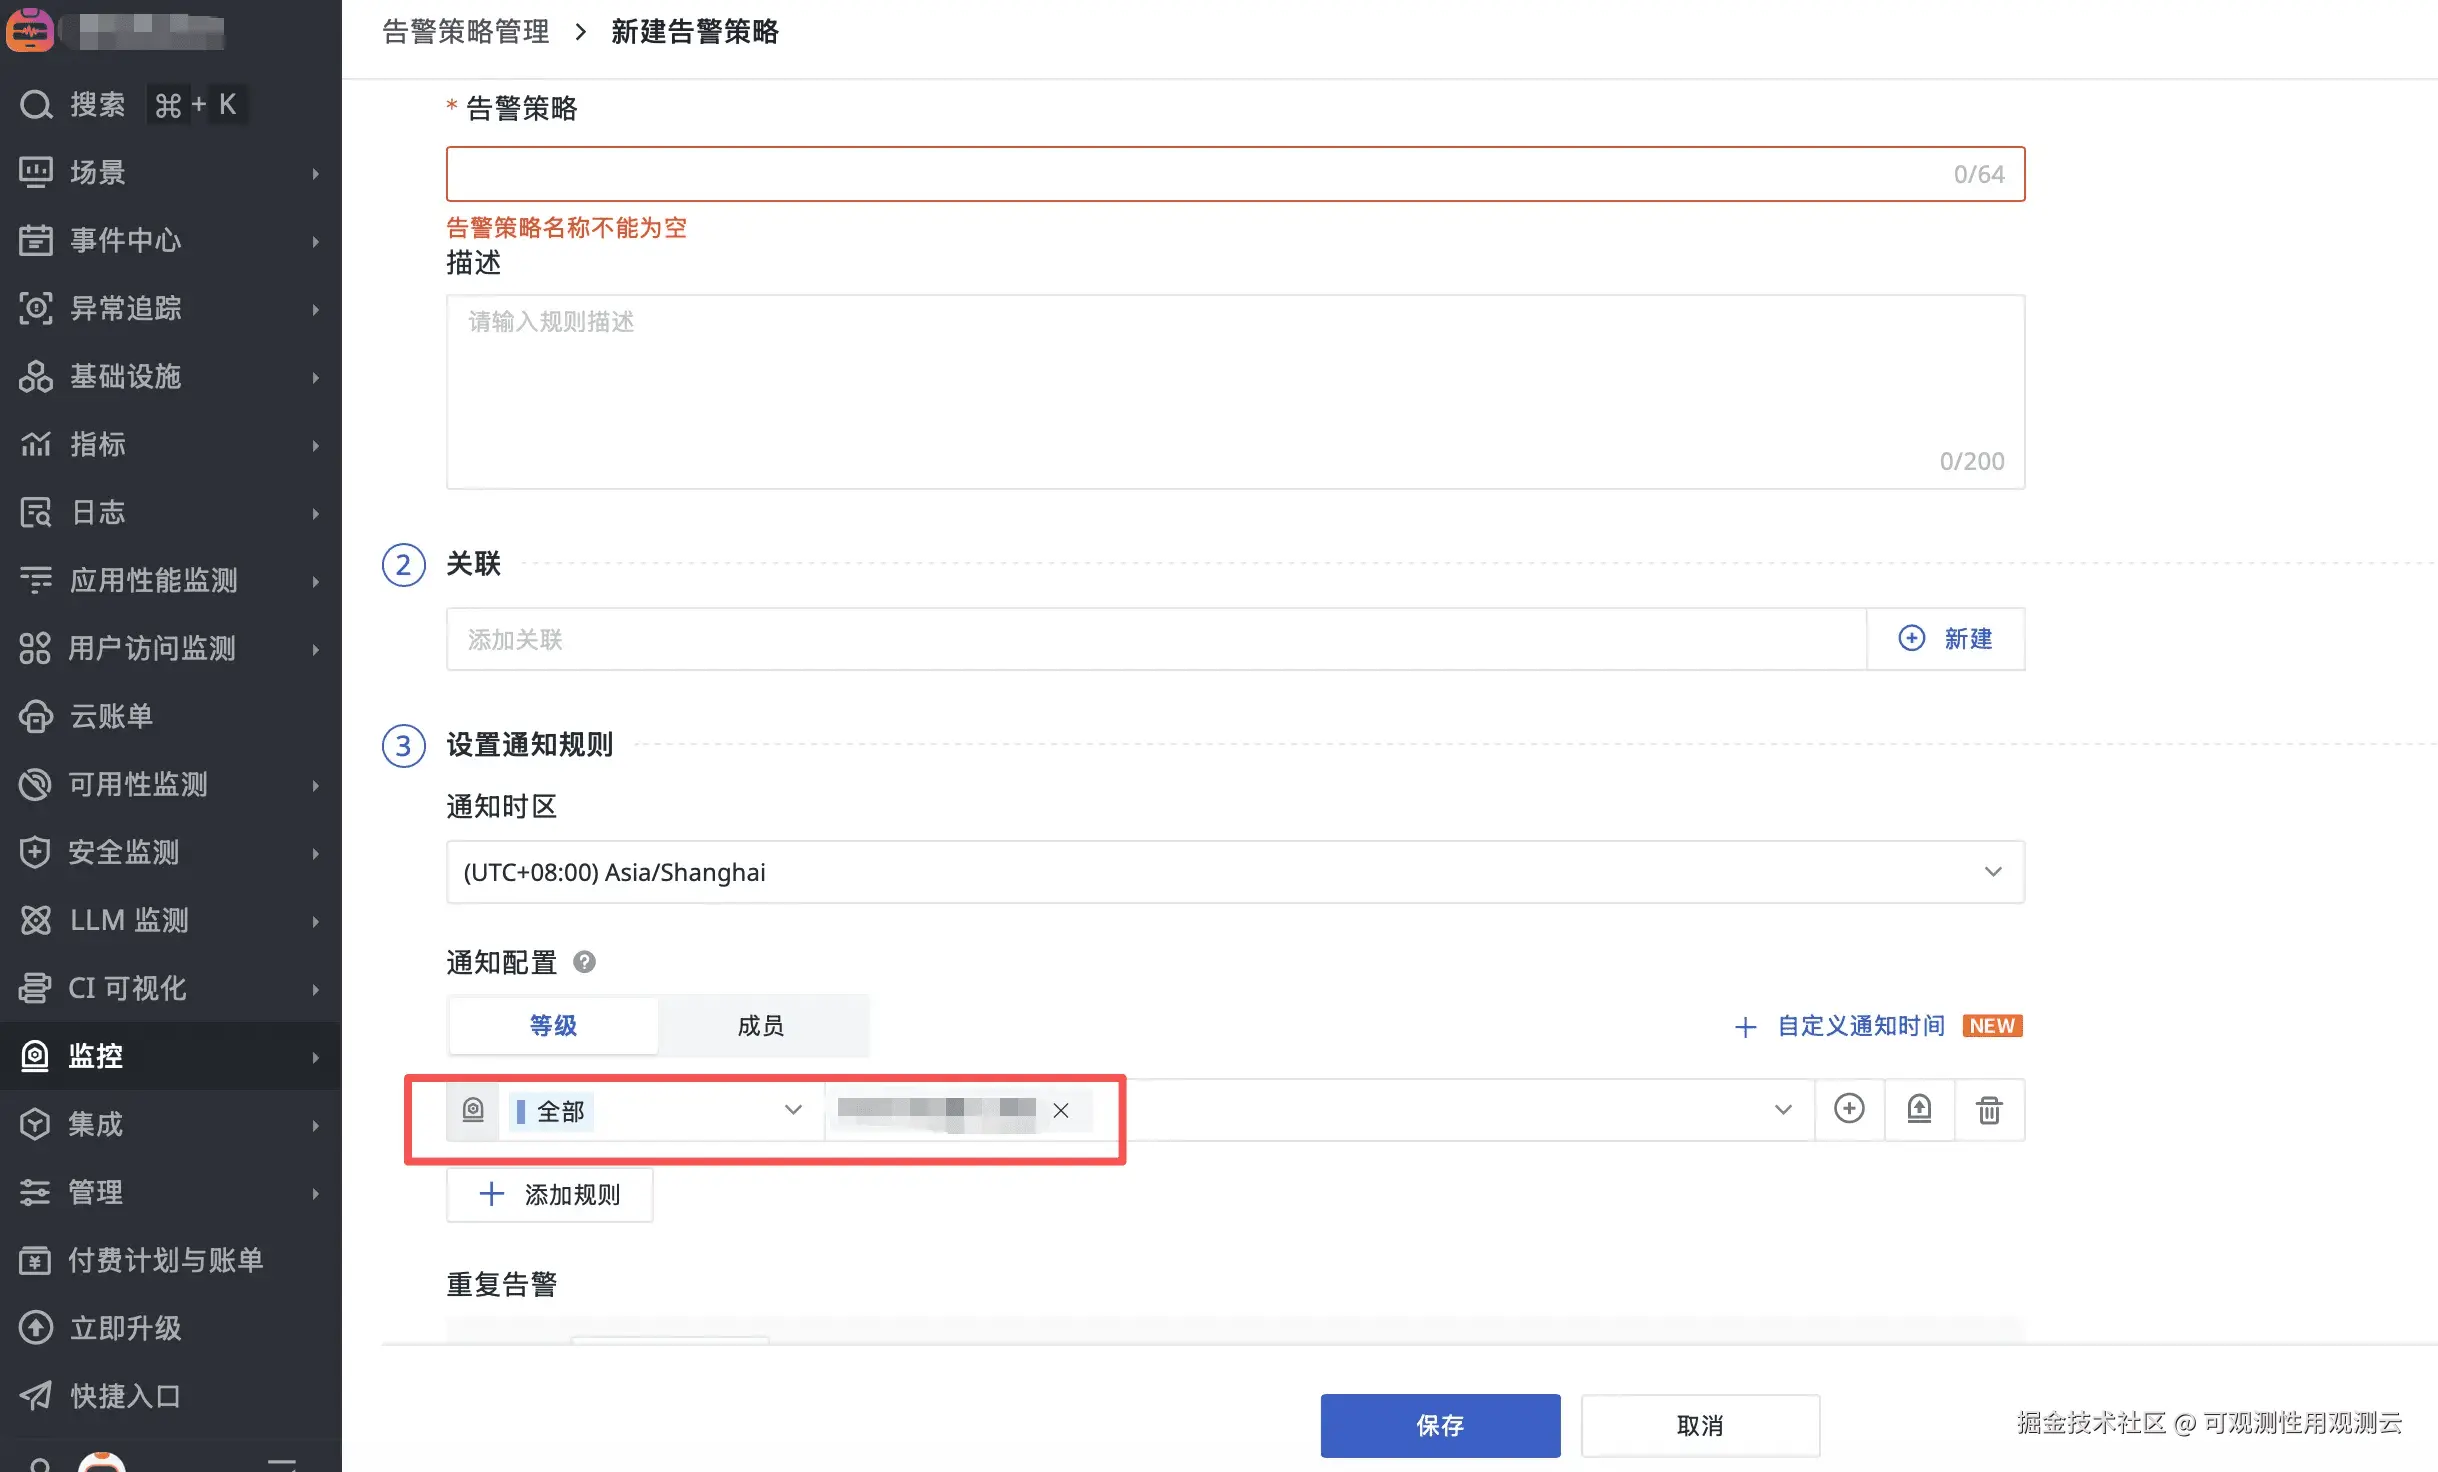This screenshot has width=2438, height=1472.
Task: Click 自定义通知时间 link
Action: pos(1859,1026)
